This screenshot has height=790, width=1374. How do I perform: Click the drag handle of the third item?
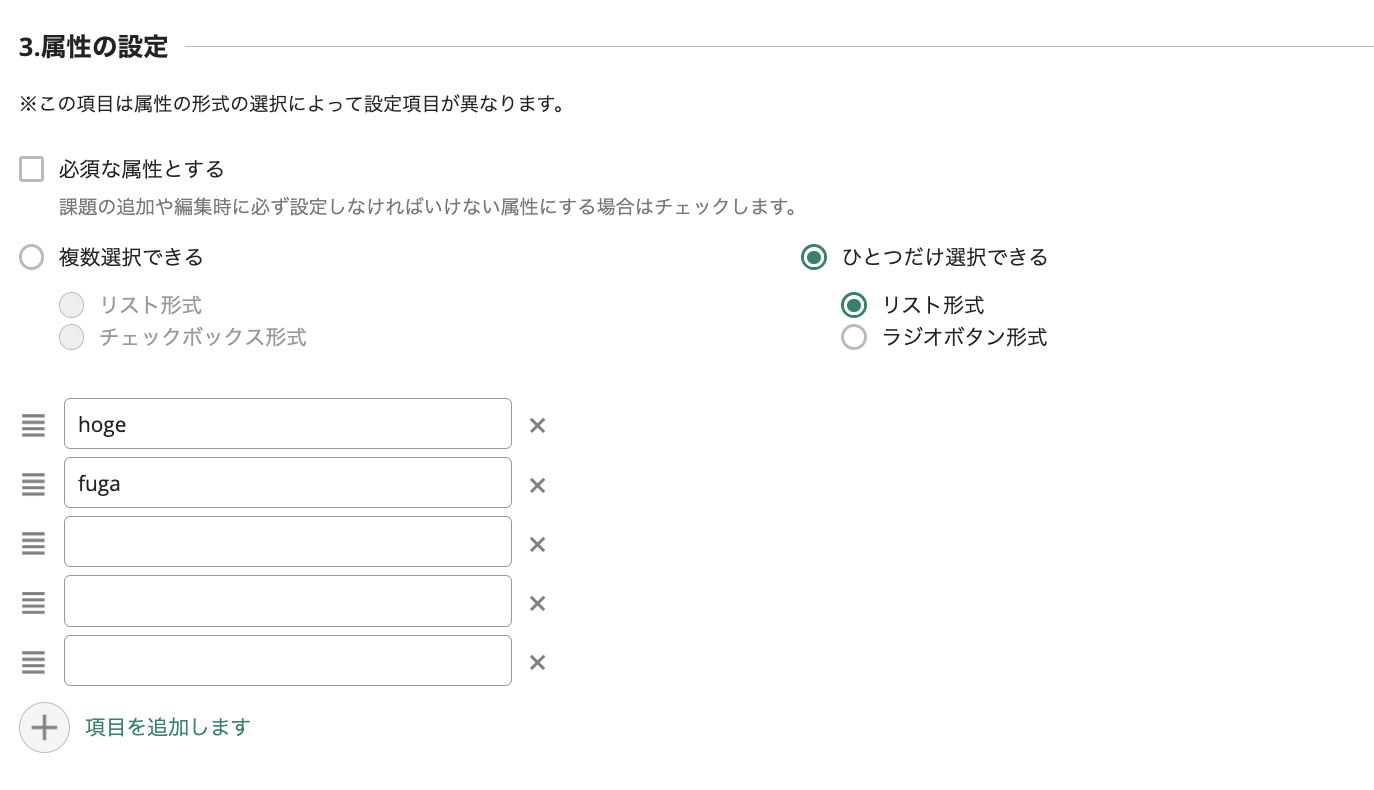click(33, 543)
